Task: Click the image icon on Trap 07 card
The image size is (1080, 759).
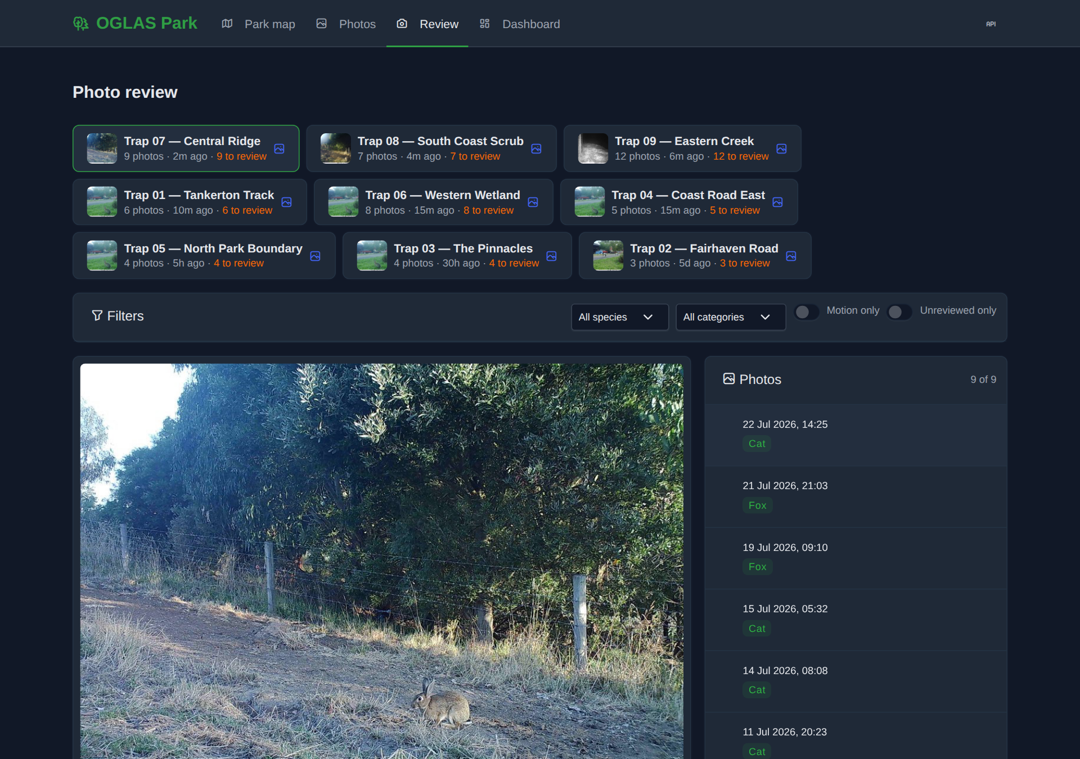Action: (279, 149)
